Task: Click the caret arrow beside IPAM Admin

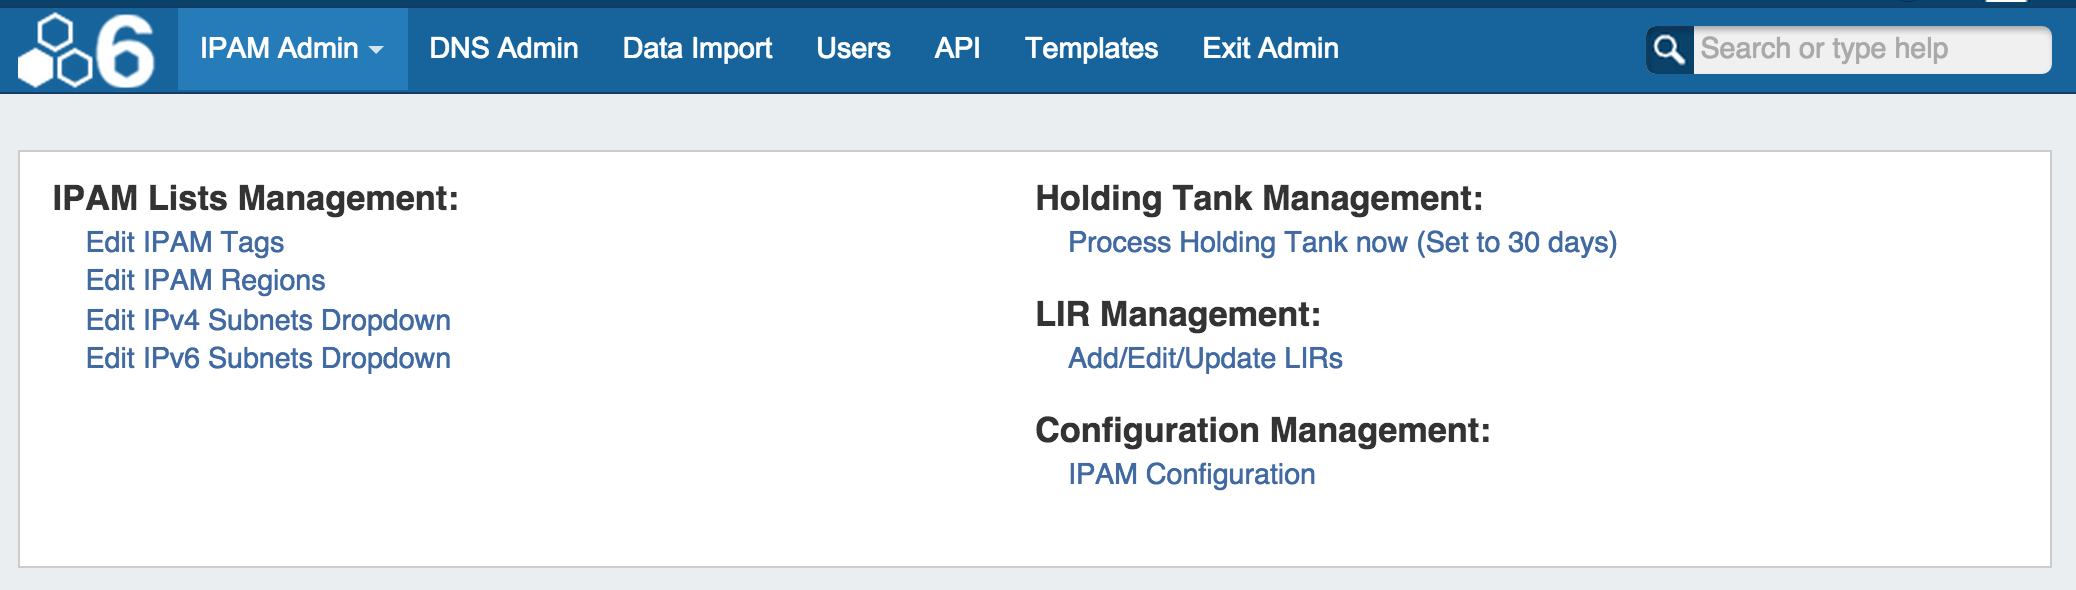Action: click(376, 50)
